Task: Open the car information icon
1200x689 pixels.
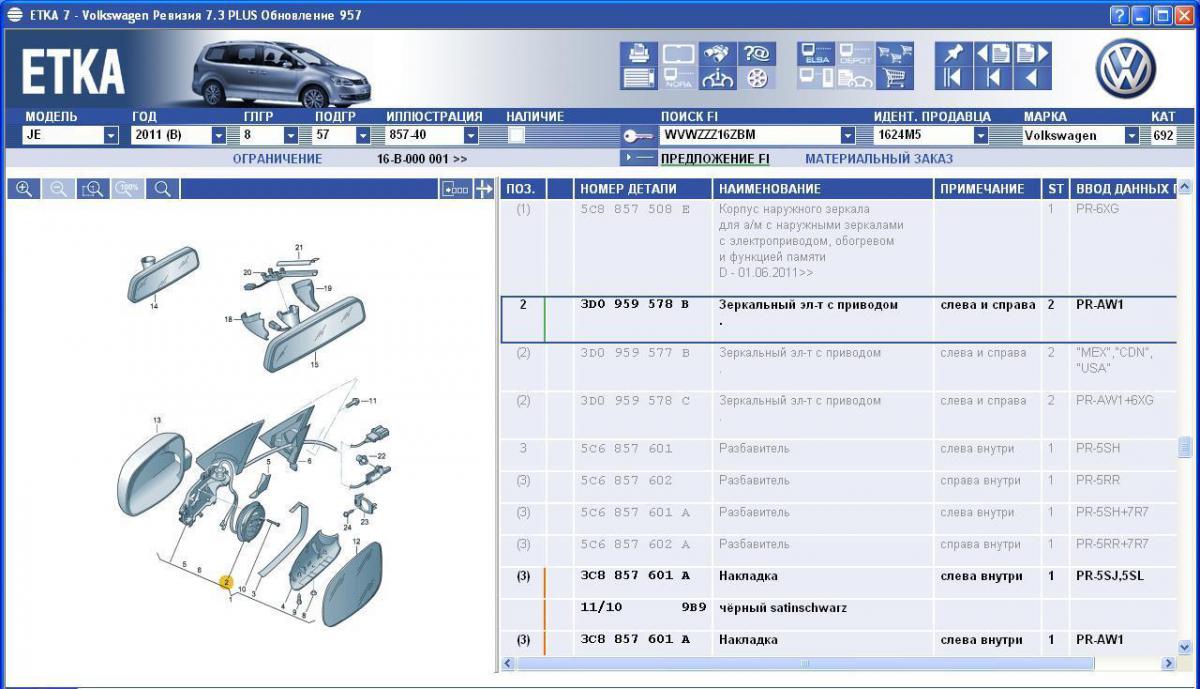Action: point(718,78)
